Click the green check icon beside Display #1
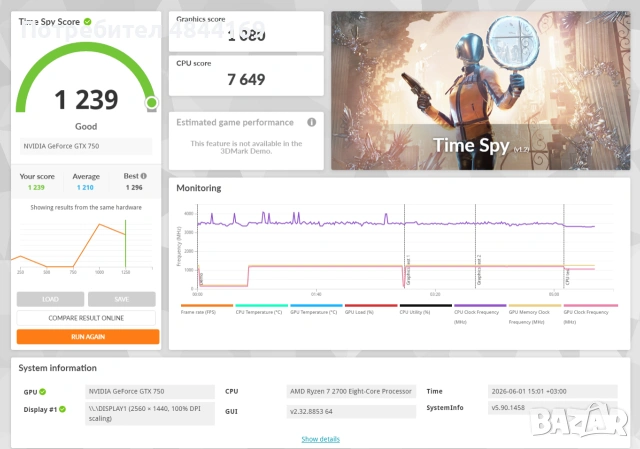The height and width of the screenshot is (449, 640). pos(62,409)
